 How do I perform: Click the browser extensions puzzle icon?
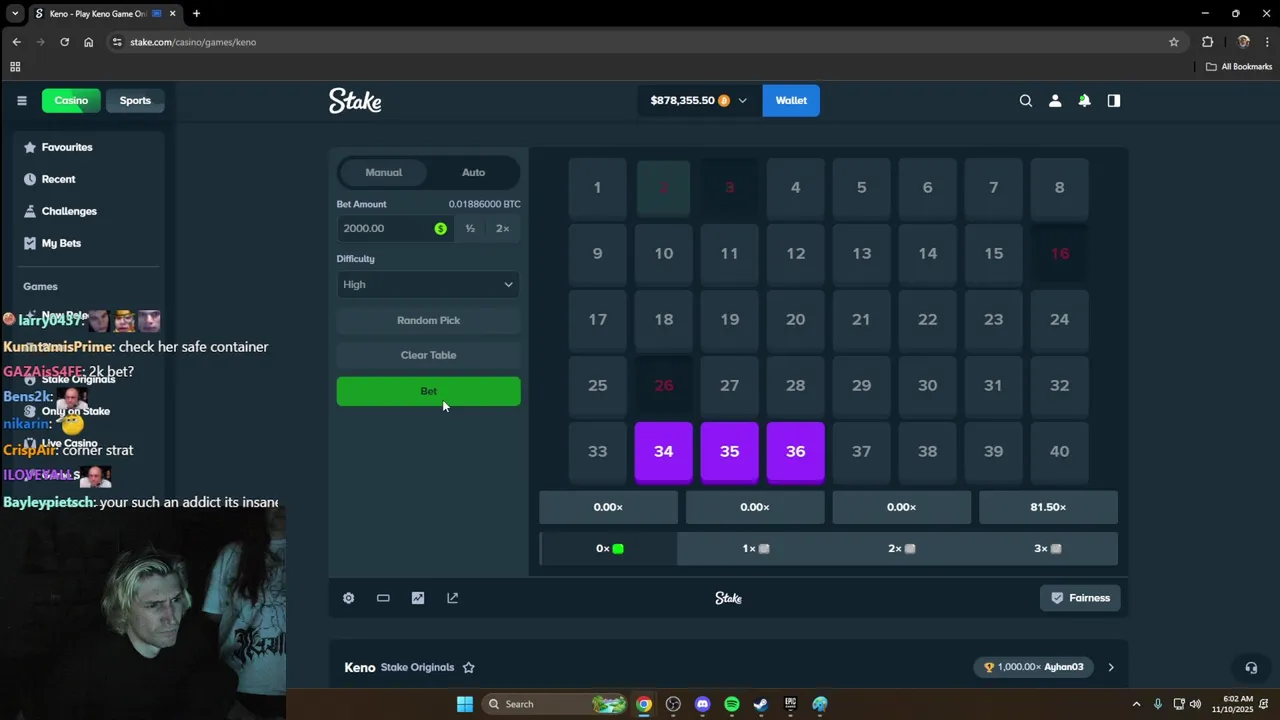(1207, 42)
